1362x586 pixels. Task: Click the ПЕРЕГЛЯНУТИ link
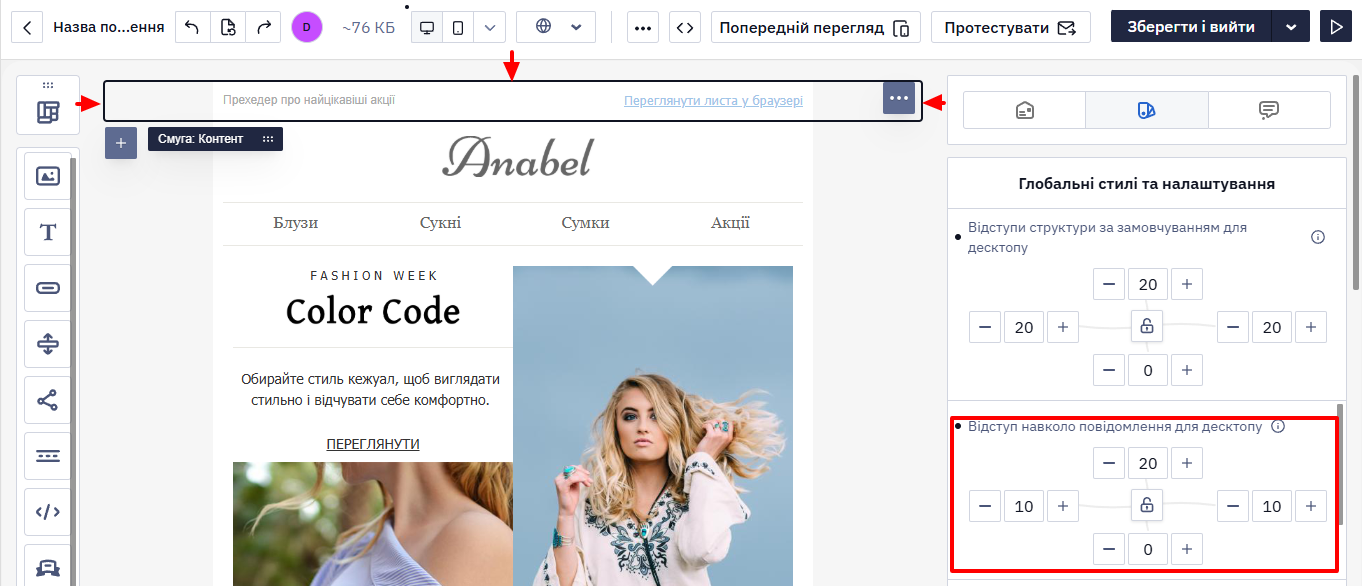coord(373,444)
